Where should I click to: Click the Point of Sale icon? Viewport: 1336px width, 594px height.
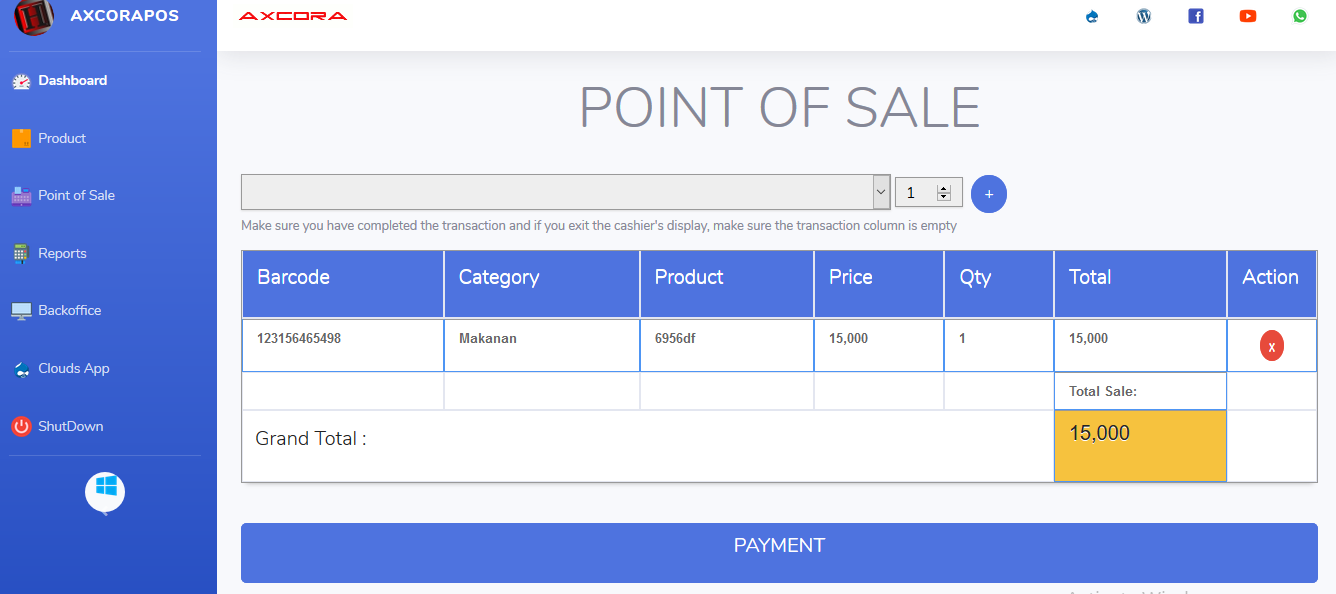tap(22, 195)
